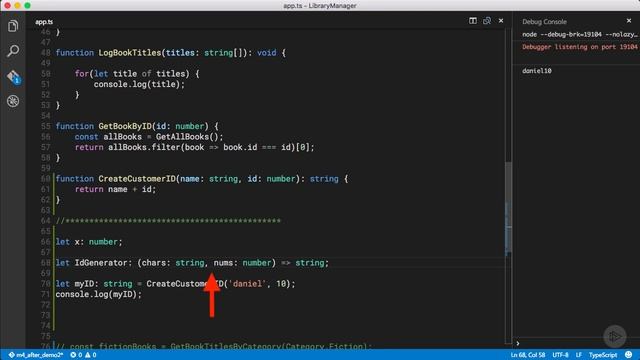Change the UTF-8 file encoding

click(x=560, y=355)
